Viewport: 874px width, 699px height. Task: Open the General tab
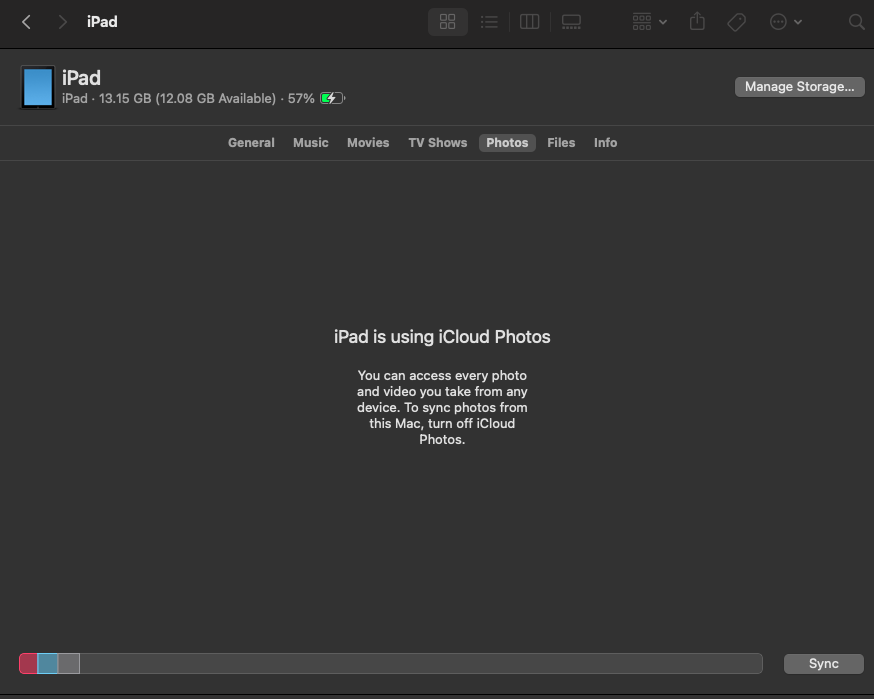click(251, 143)
